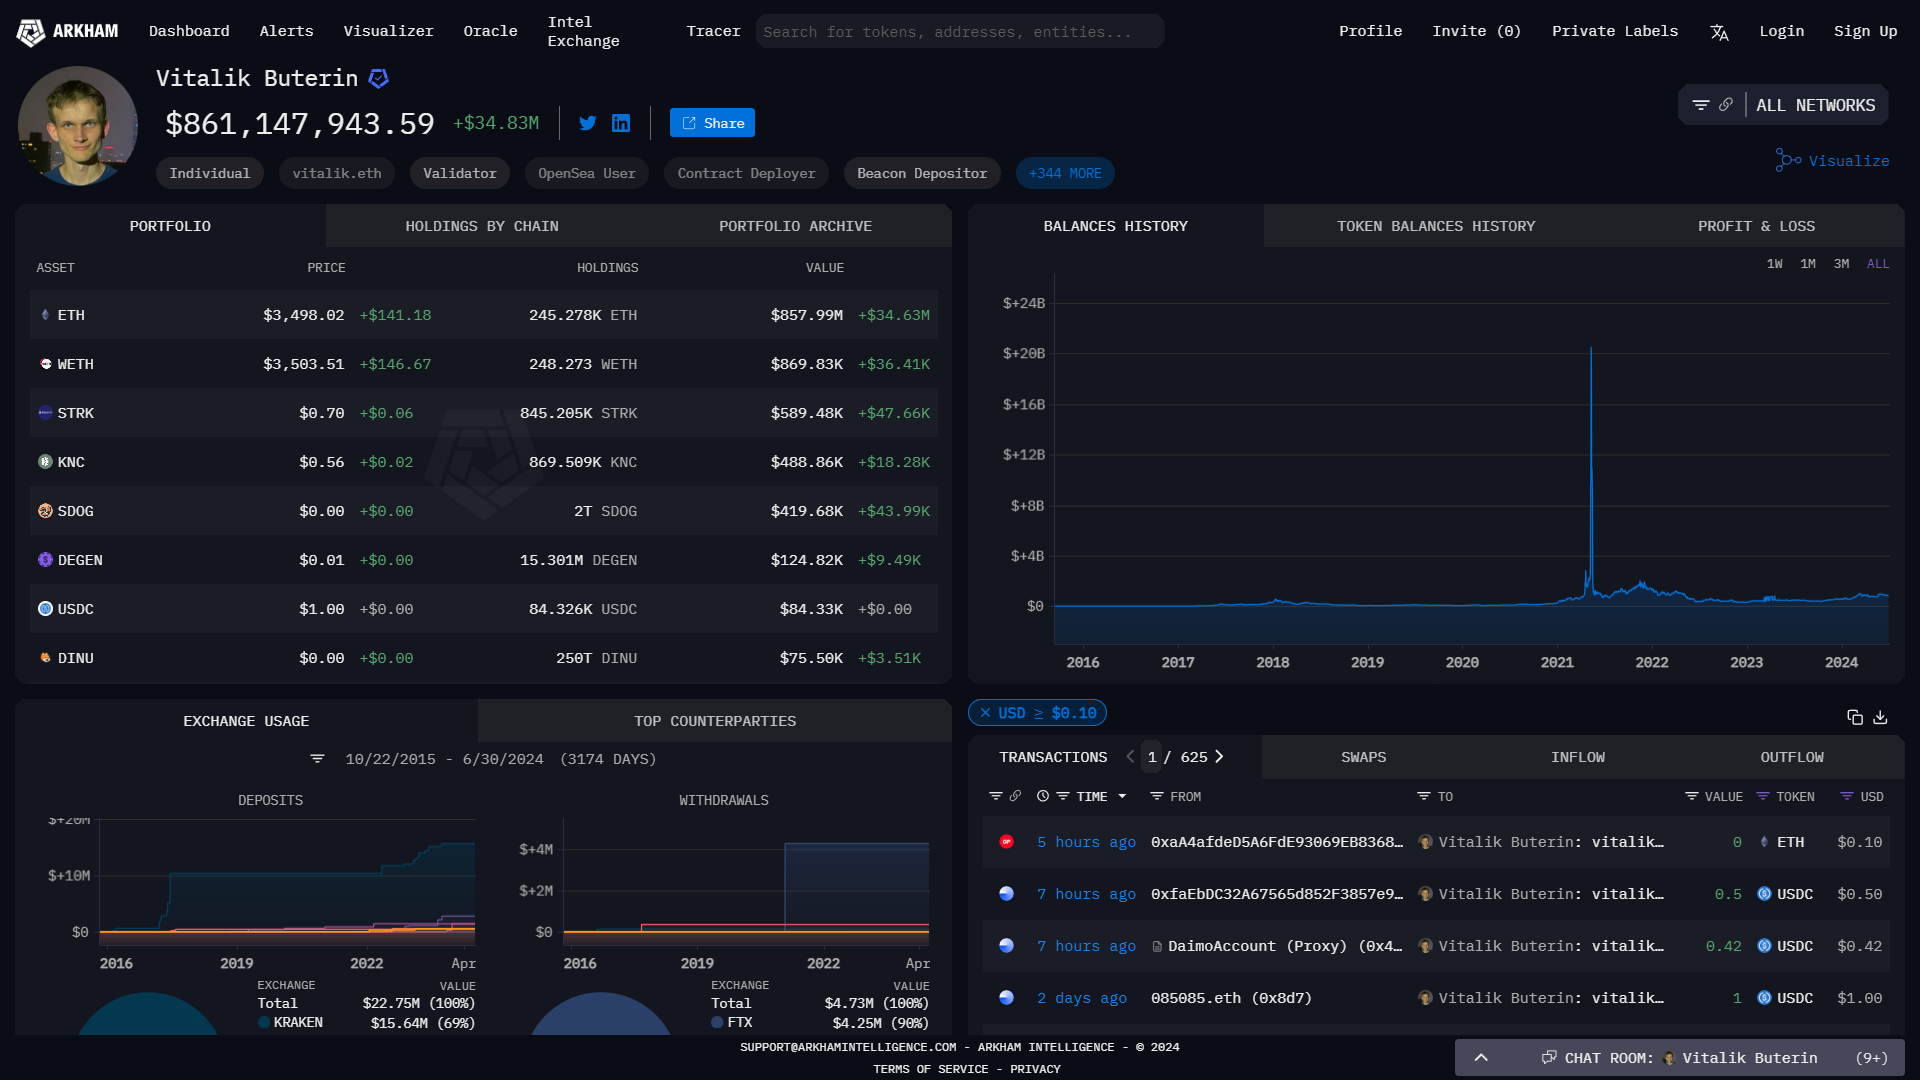
Task: Open the INFLOW tab
Action: [x=1577, y=757]
